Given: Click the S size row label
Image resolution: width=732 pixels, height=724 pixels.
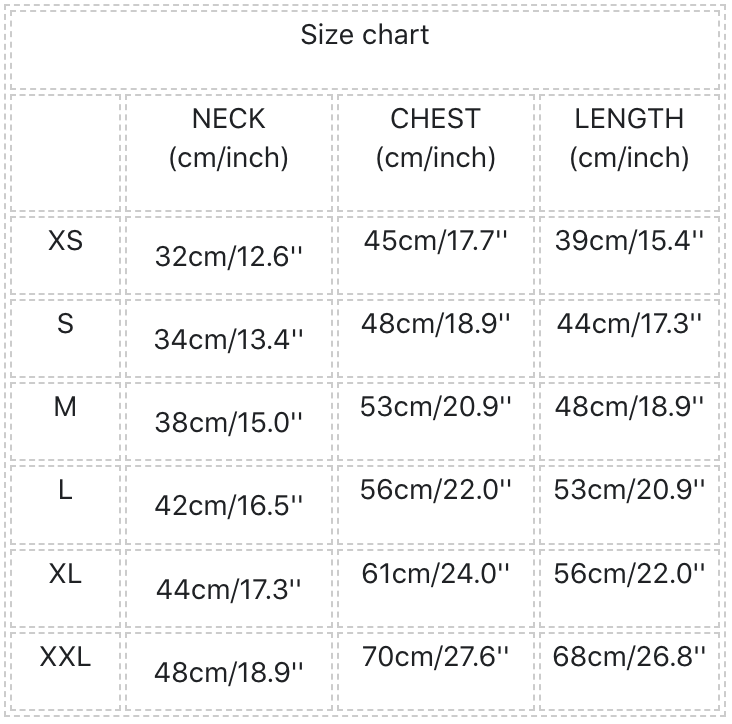Looking at the screenshot, I should coord(66,324).
